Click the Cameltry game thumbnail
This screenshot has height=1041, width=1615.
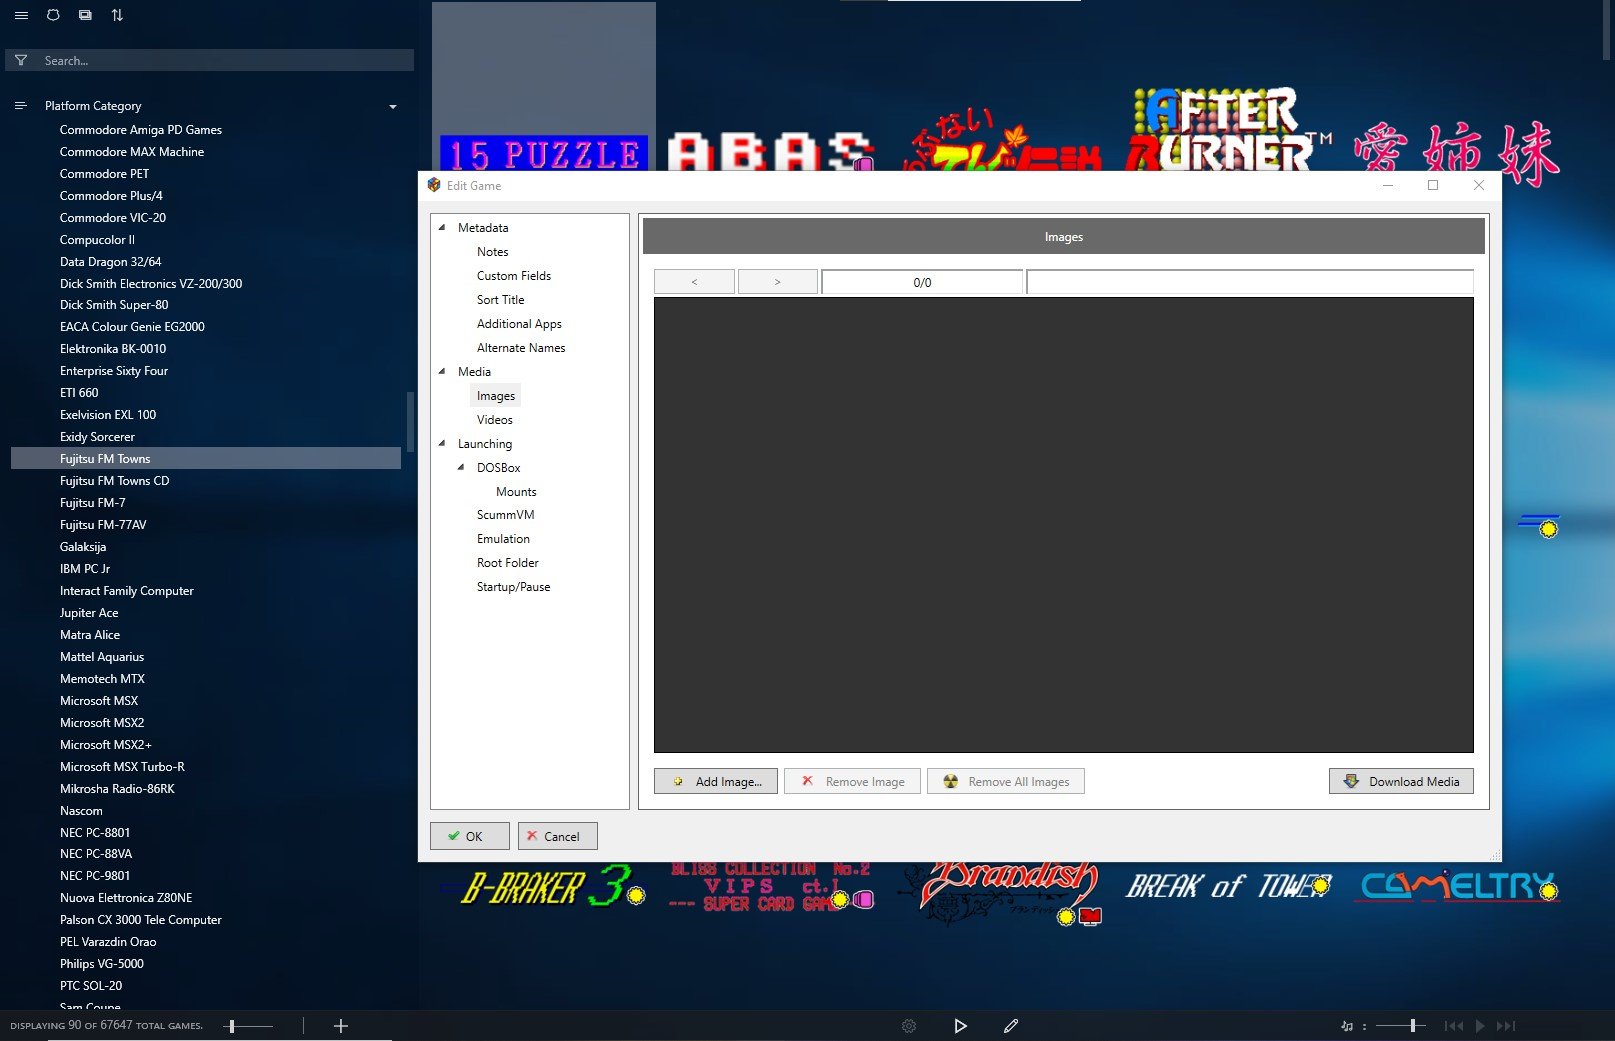(x=1459, y=886)
